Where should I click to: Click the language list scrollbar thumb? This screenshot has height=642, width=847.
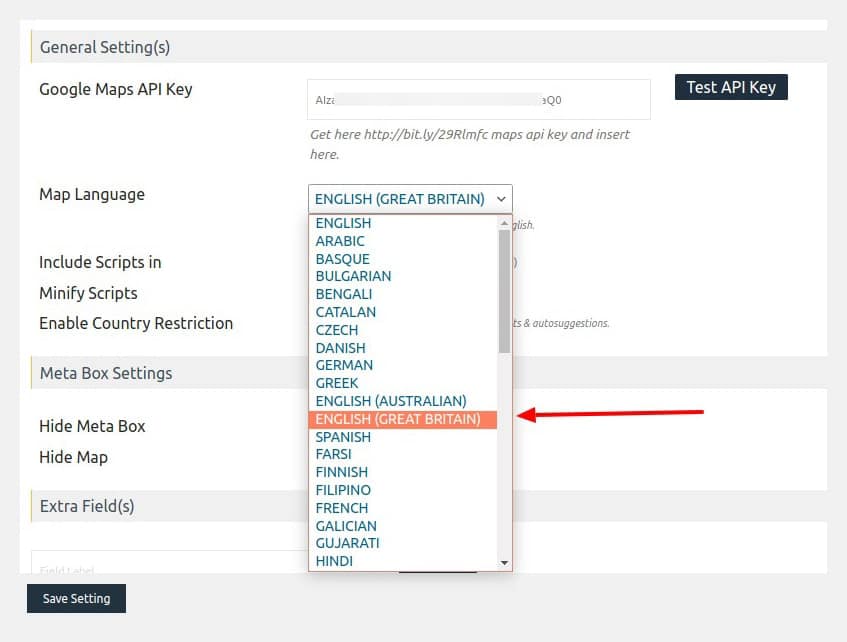tap(505, 290)
